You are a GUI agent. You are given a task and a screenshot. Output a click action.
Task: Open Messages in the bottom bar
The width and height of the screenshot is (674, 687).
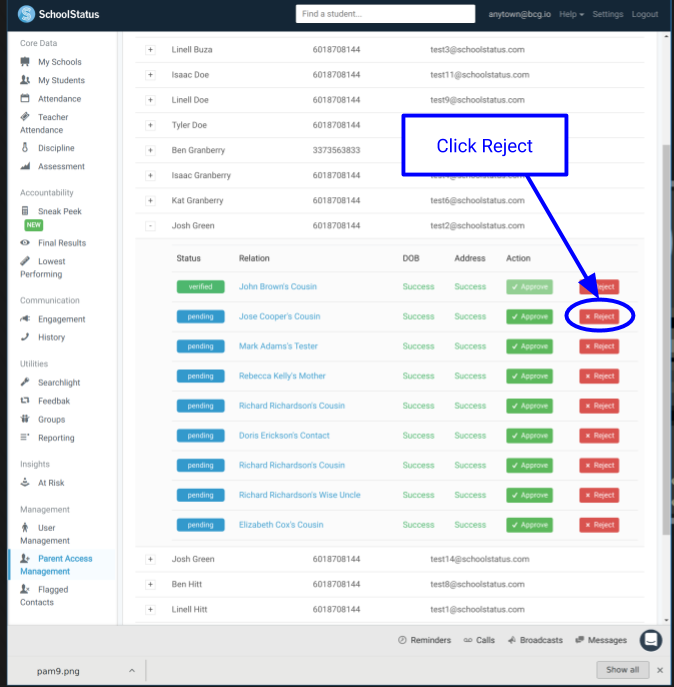tap(601, 640)
